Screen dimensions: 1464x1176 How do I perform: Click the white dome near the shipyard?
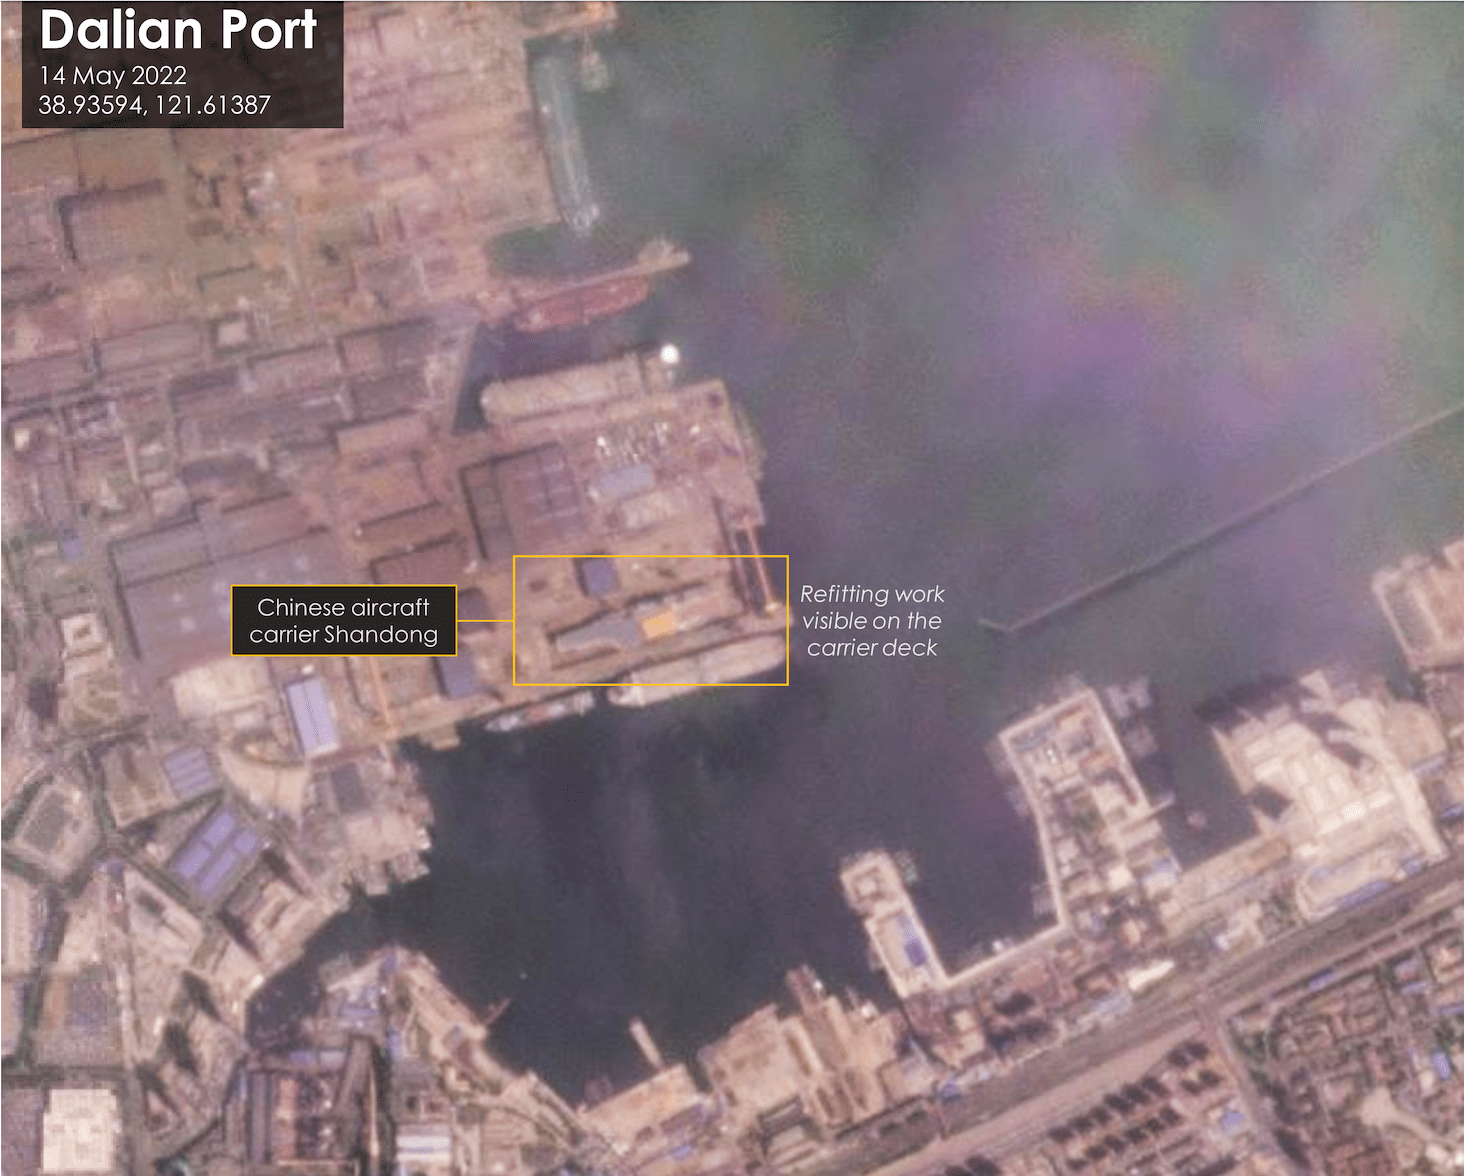[x=669, y=352]
